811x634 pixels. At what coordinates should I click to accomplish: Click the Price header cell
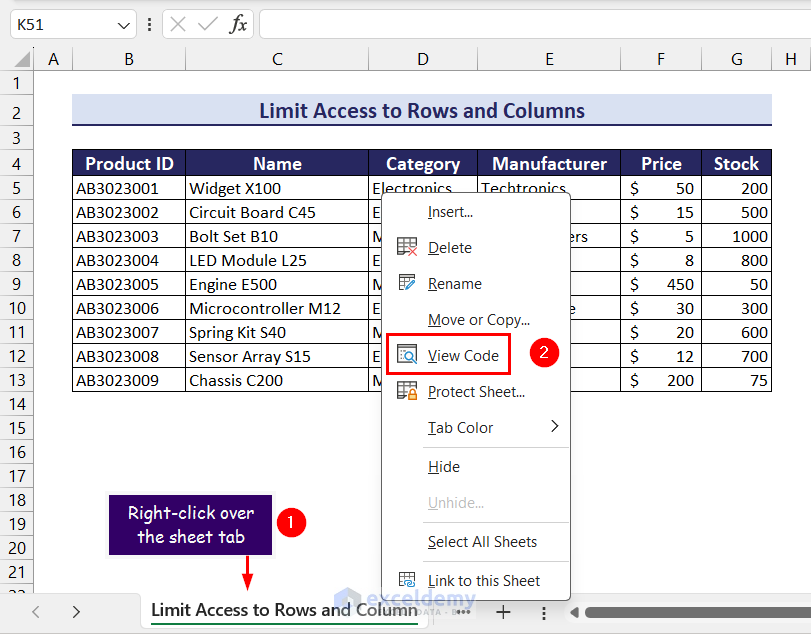661,163
